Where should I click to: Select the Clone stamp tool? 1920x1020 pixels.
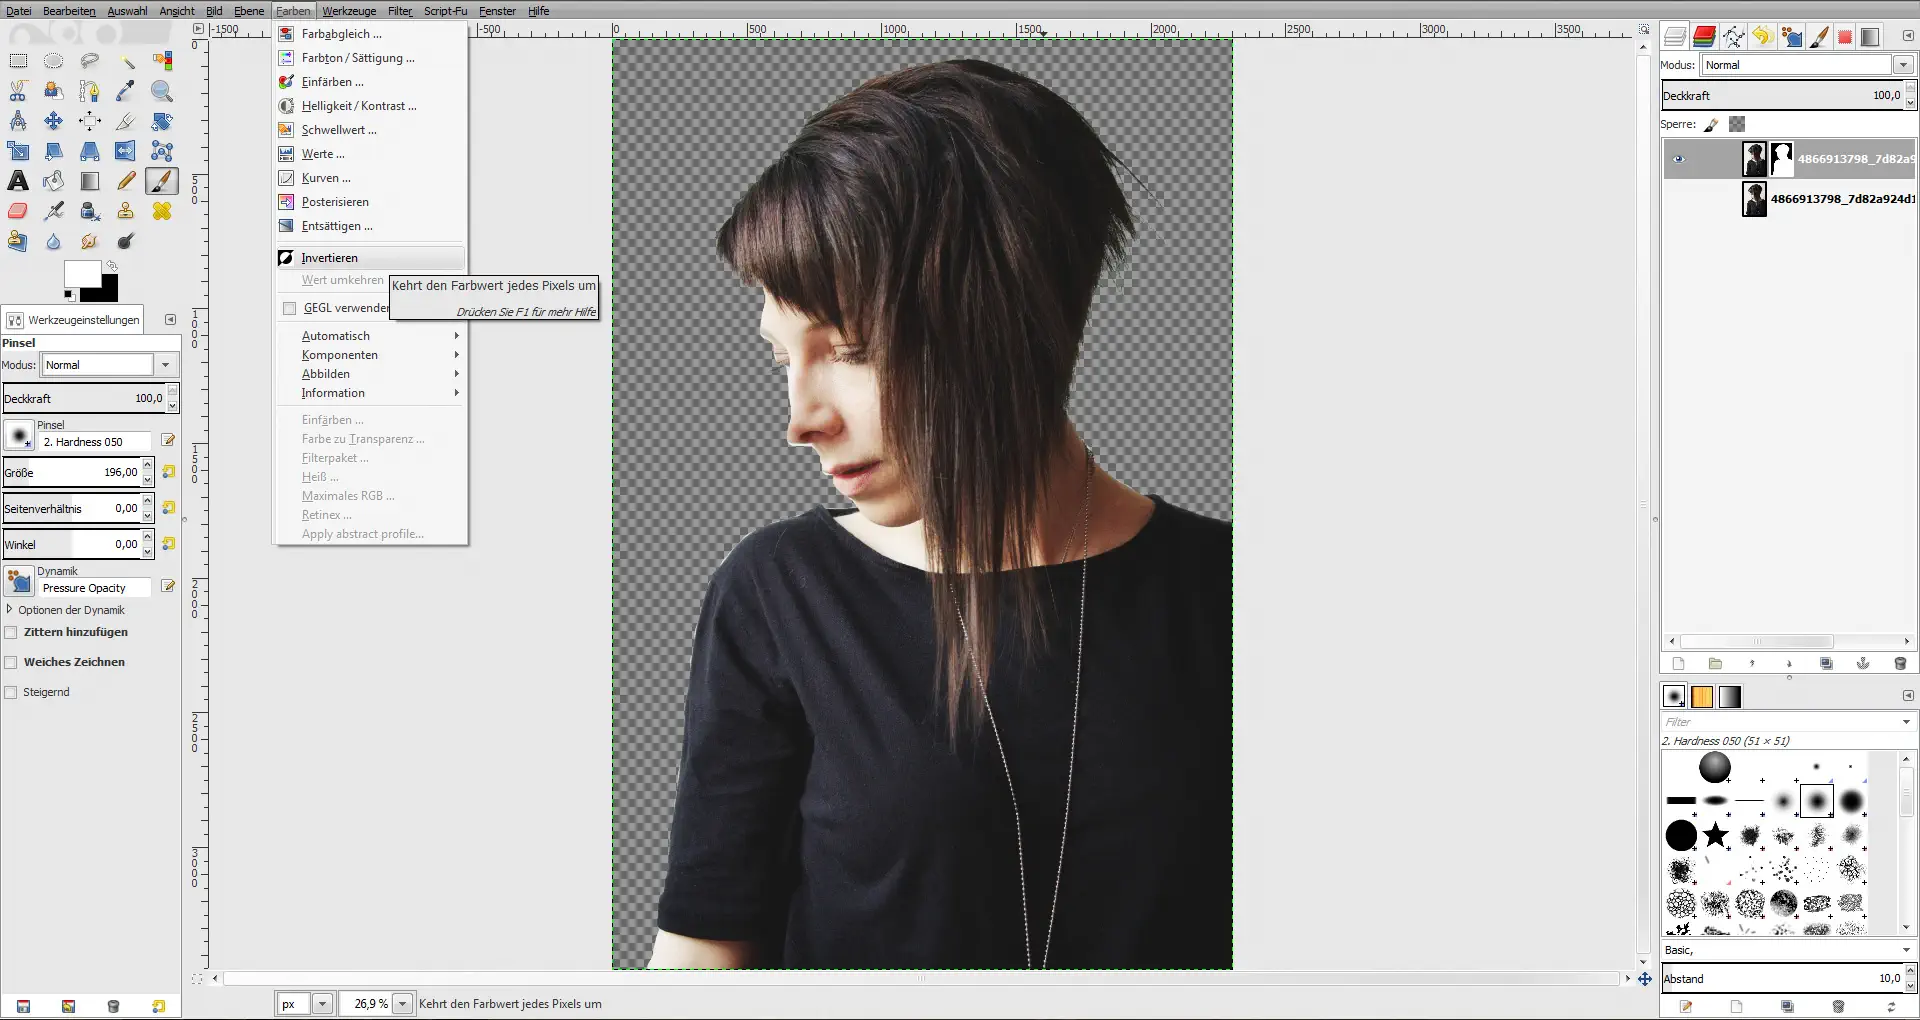(126, 211)
